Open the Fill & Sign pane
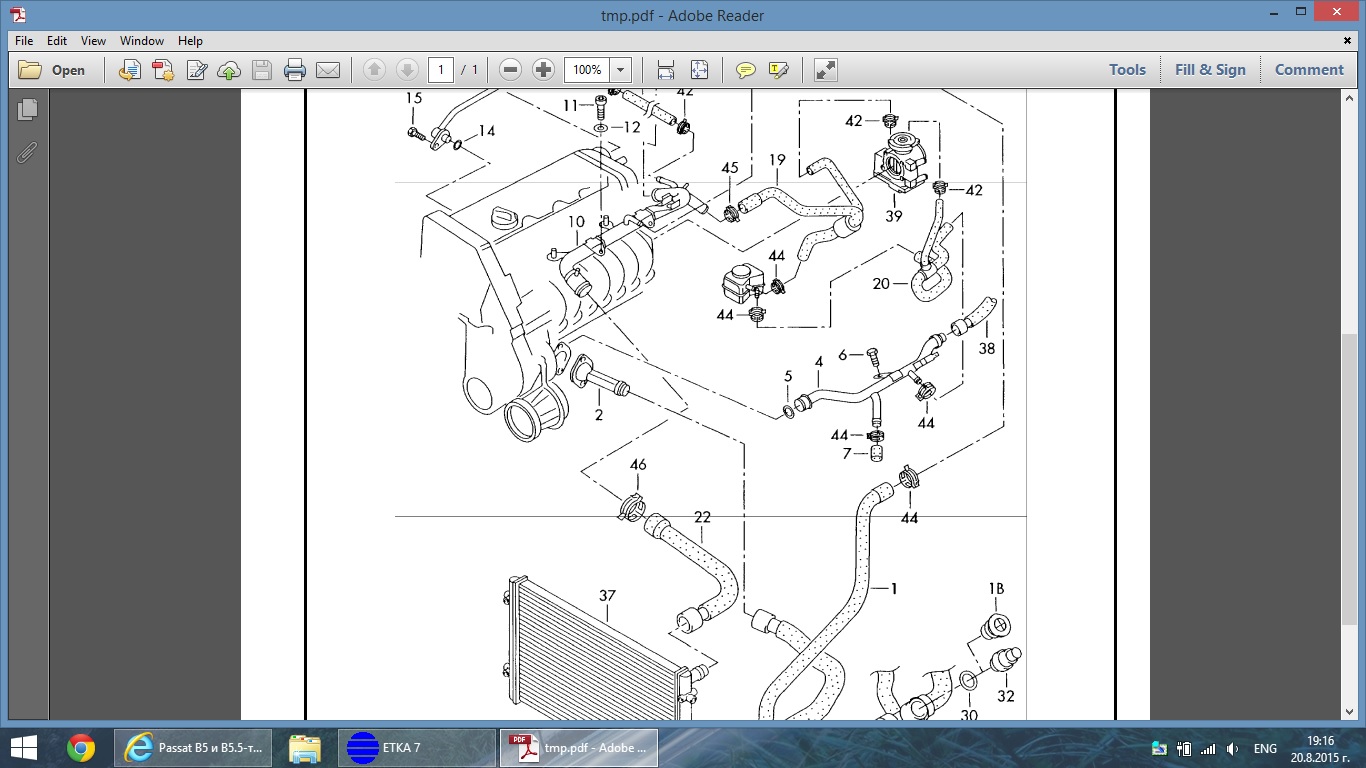Screen dimensions: 1366x768 (1210, 70)
